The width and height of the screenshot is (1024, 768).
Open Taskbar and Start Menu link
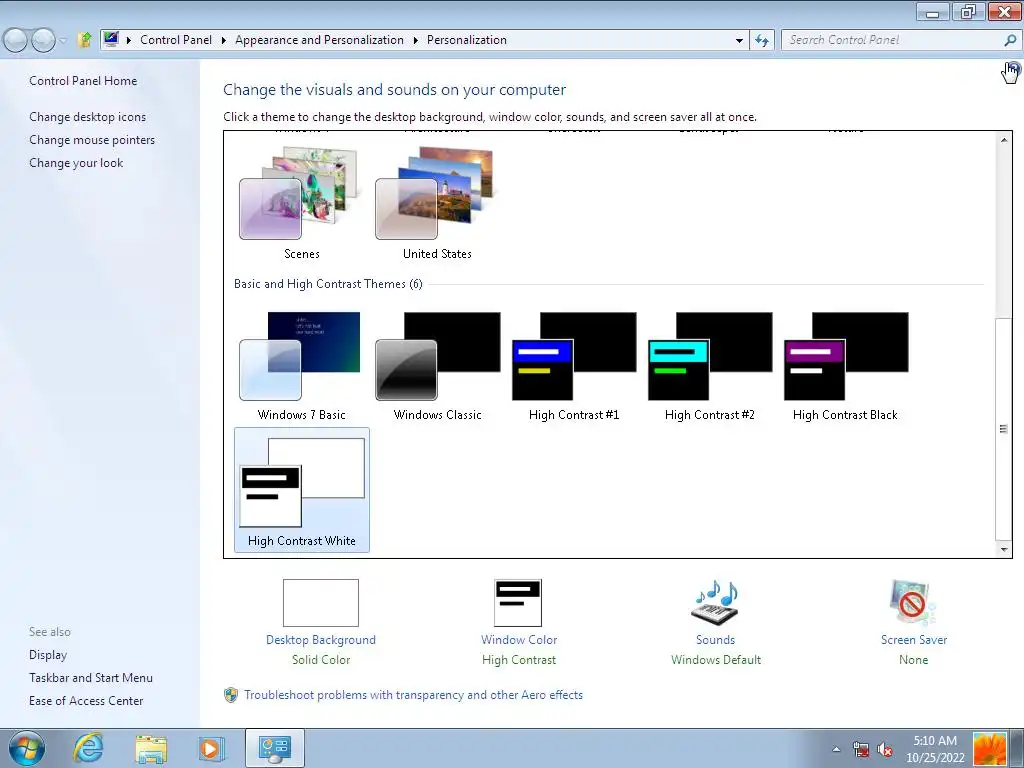tap(91, 678)
